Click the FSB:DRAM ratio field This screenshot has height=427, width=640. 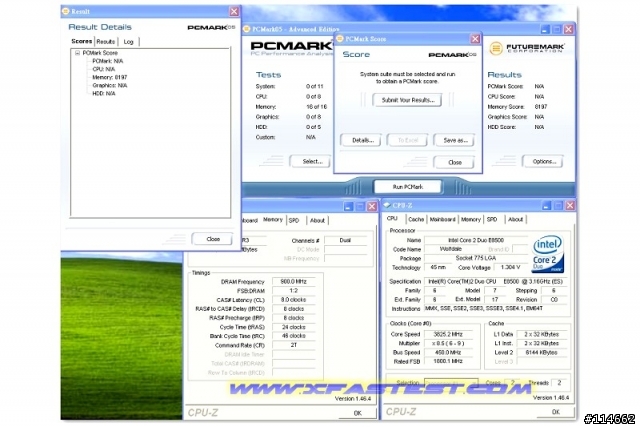pyautogui.click(x=293, y=291)
